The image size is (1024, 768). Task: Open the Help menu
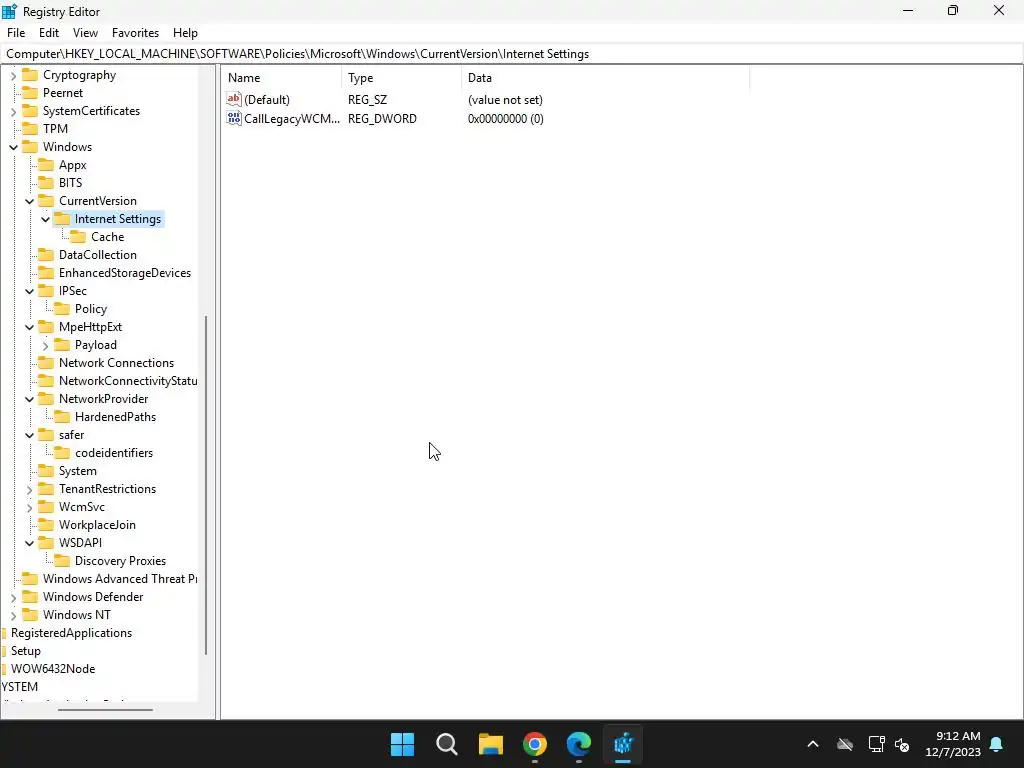click(185, 33)
